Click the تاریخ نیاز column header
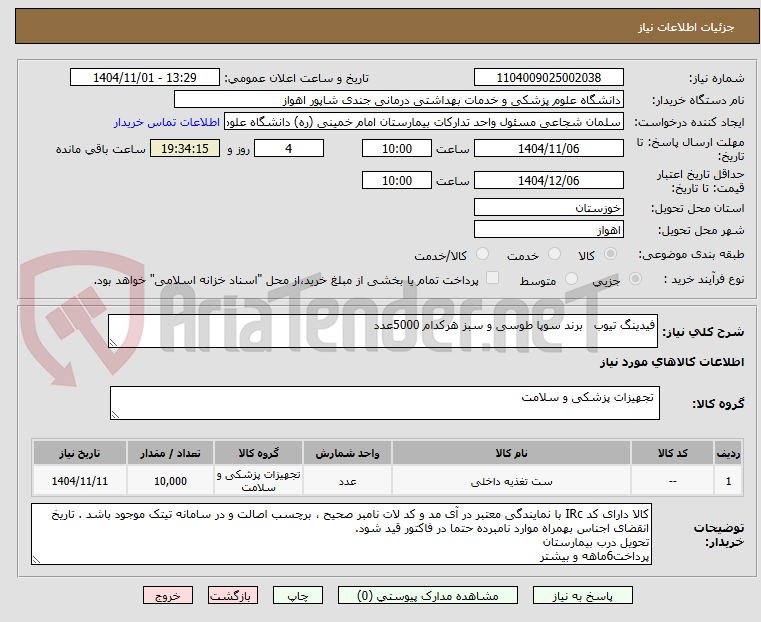 (x=80, y=453)
